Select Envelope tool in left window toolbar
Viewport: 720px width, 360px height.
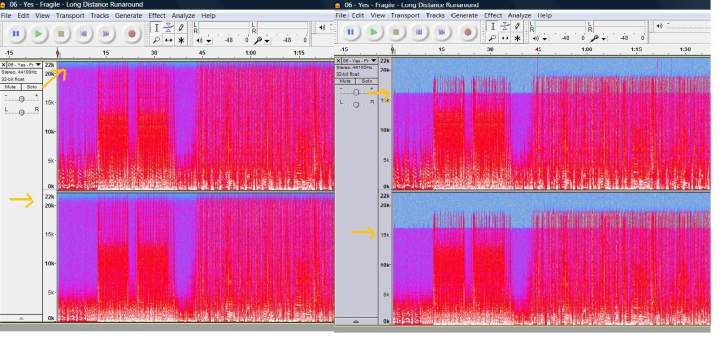[169, 28]
